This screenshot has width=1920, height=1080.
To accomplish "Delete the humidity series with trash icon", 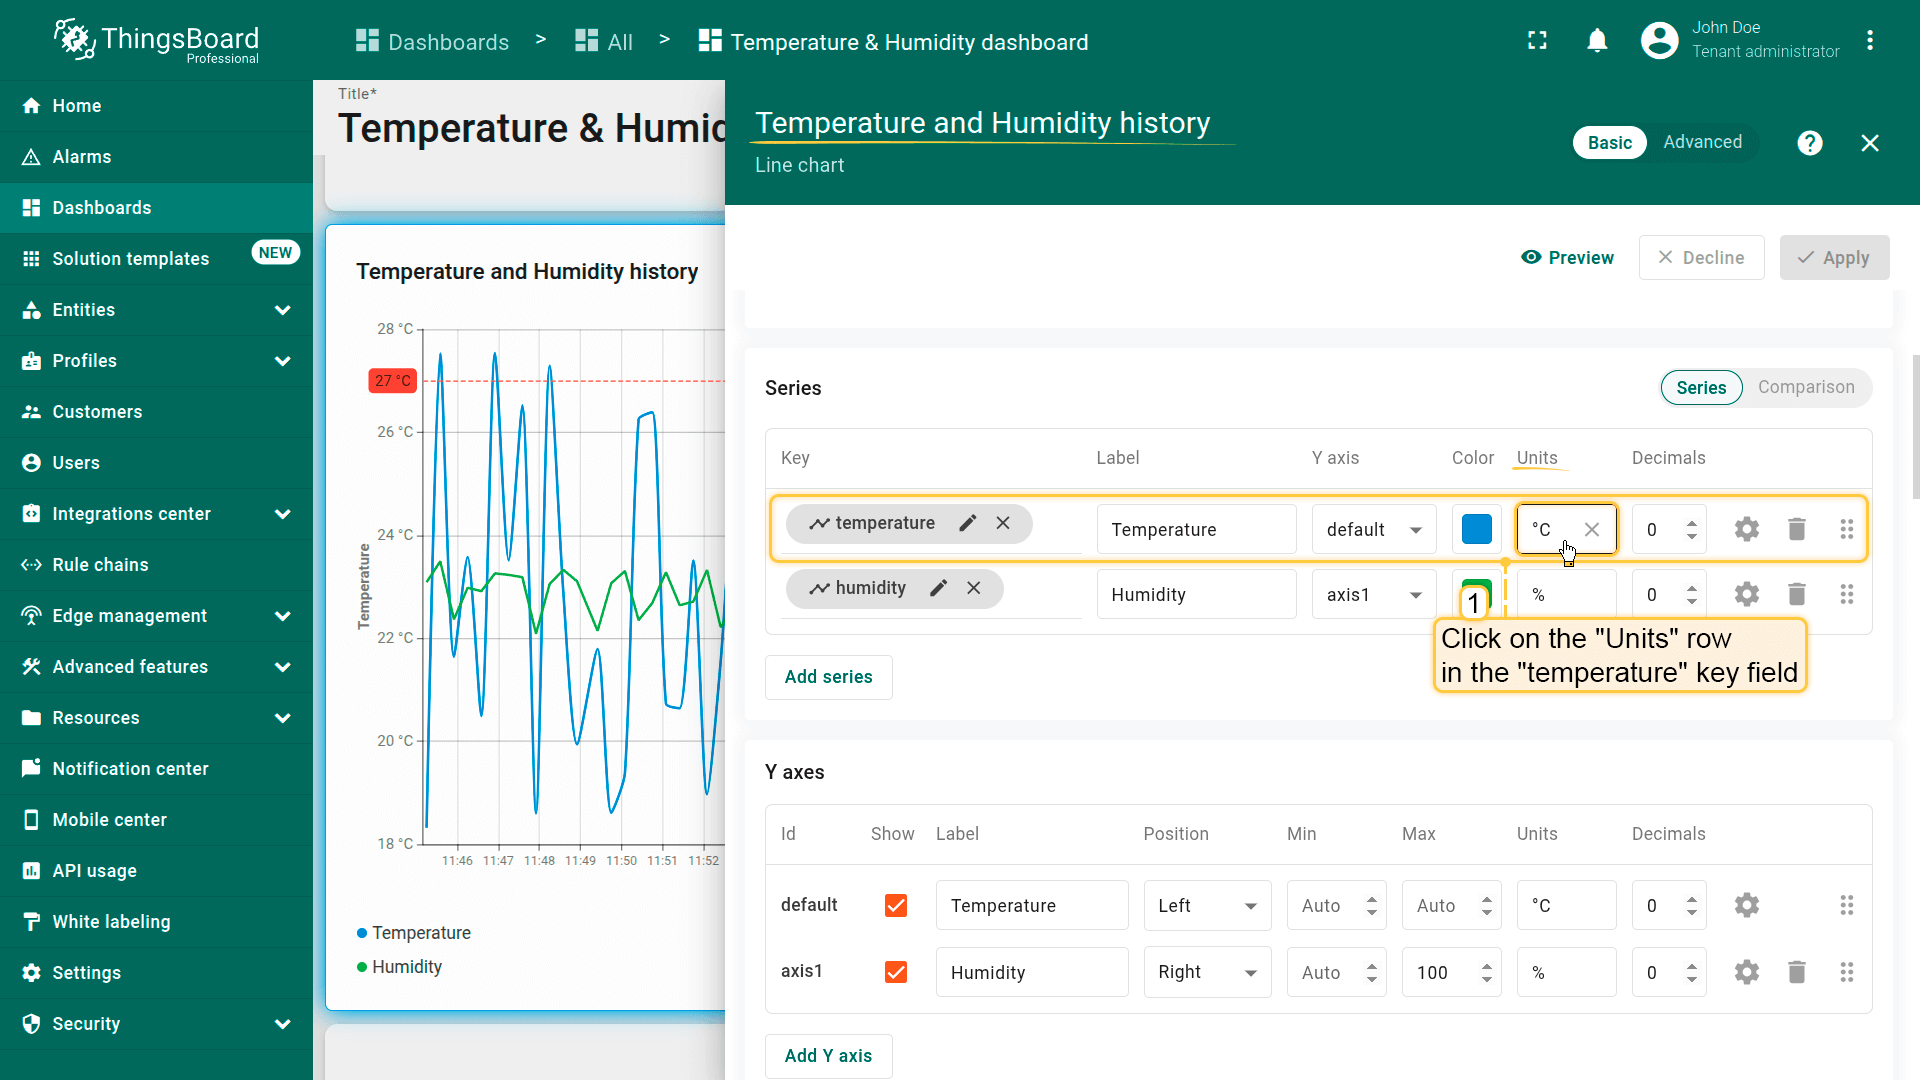I will click(x=1796, y=594).
